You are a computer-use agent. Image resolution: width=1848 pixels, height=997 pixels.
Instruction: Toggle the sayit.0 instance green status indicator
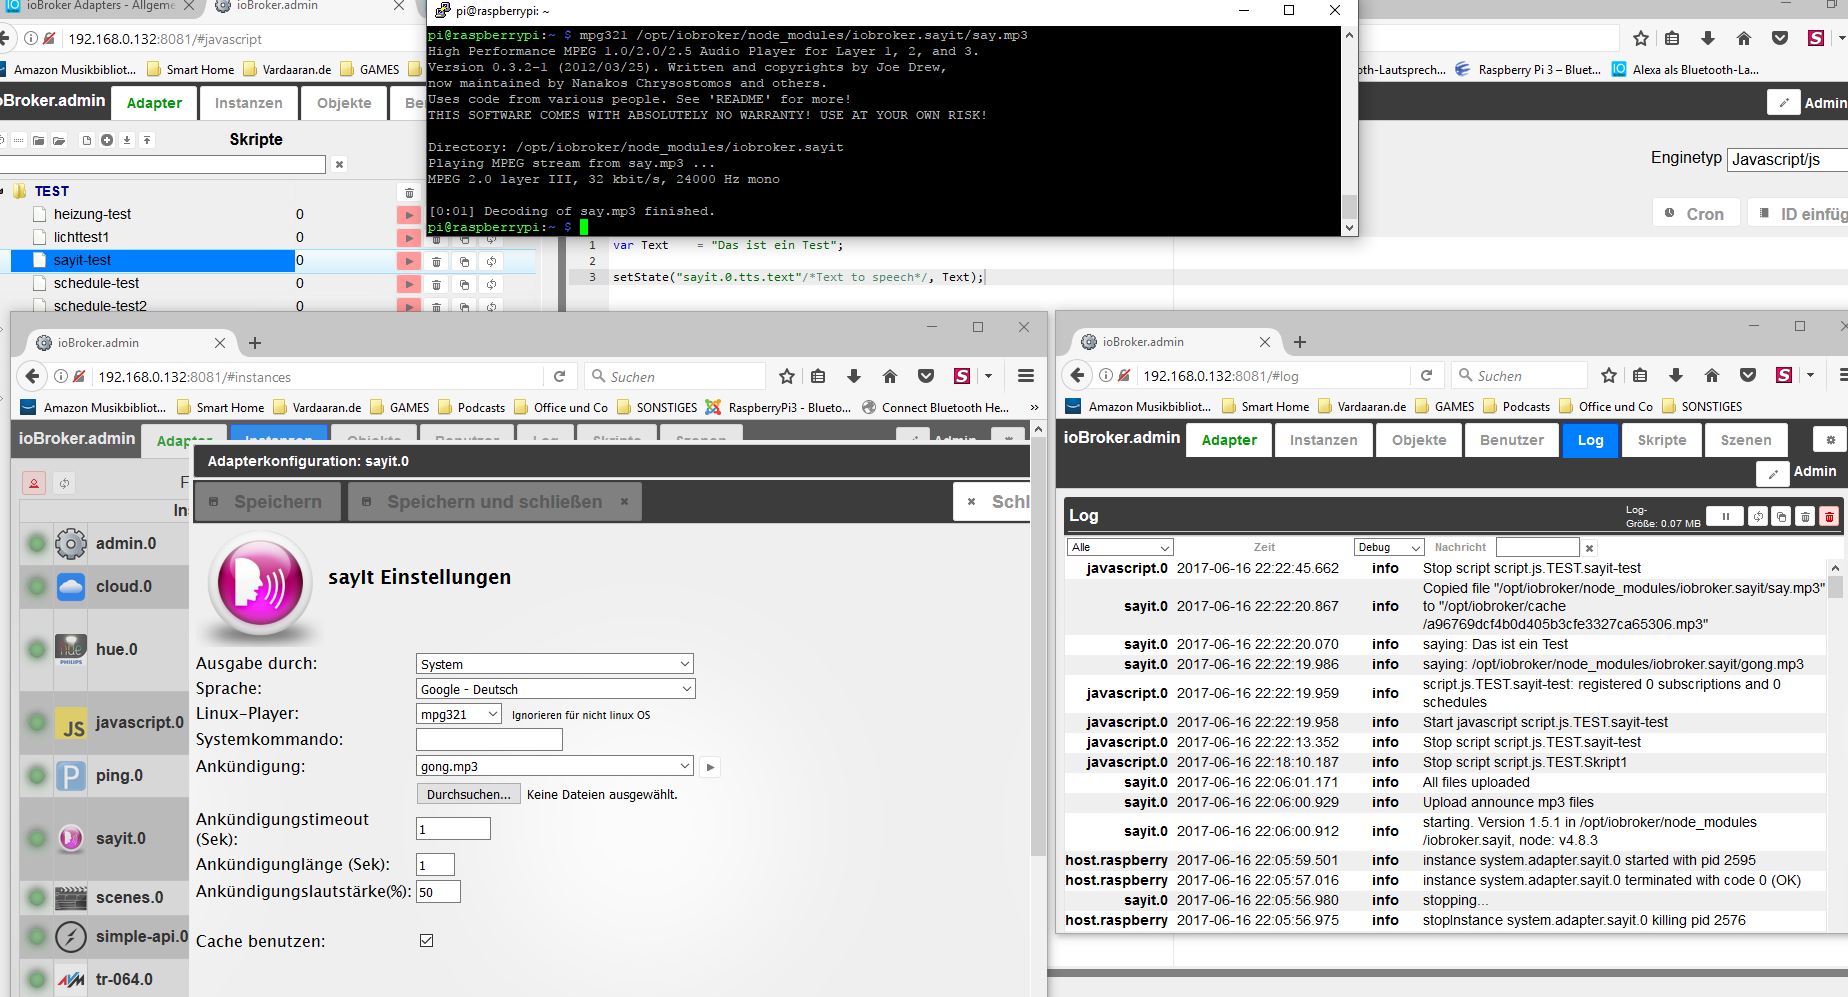click(37, 839)
